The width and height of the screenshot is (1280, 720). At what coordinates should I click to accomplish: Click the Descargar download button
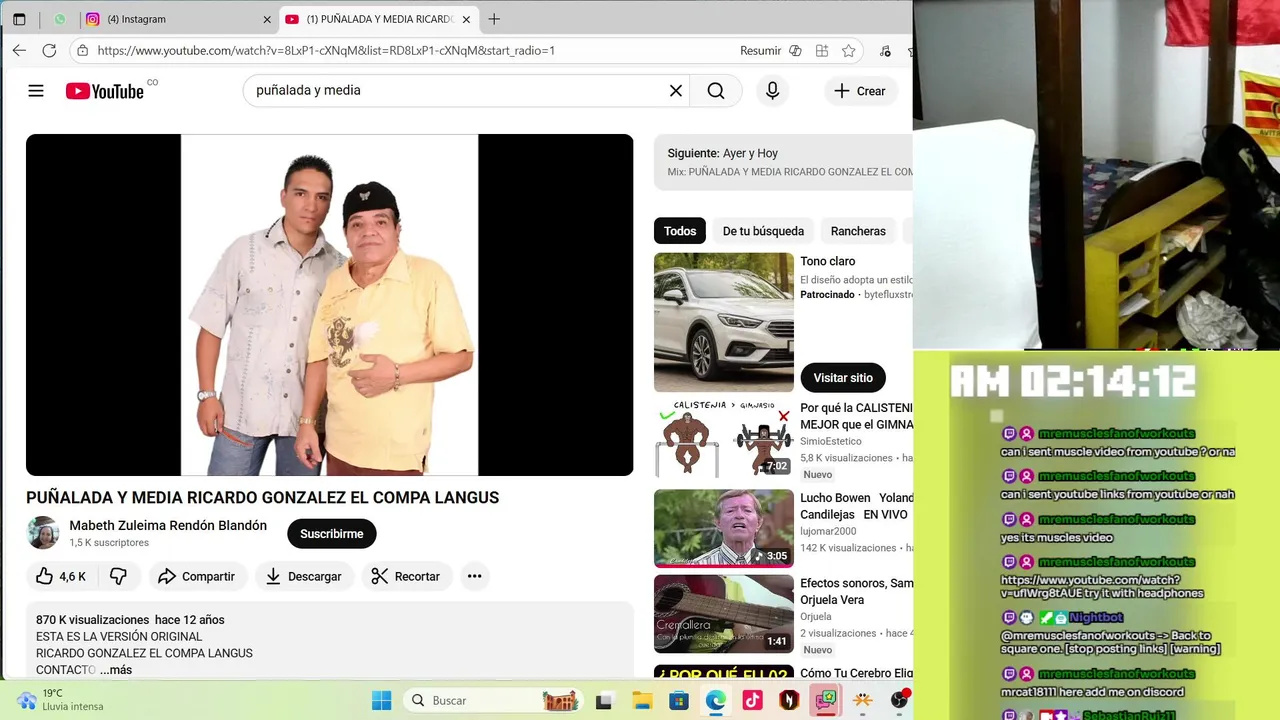click(x=303, y=576)
